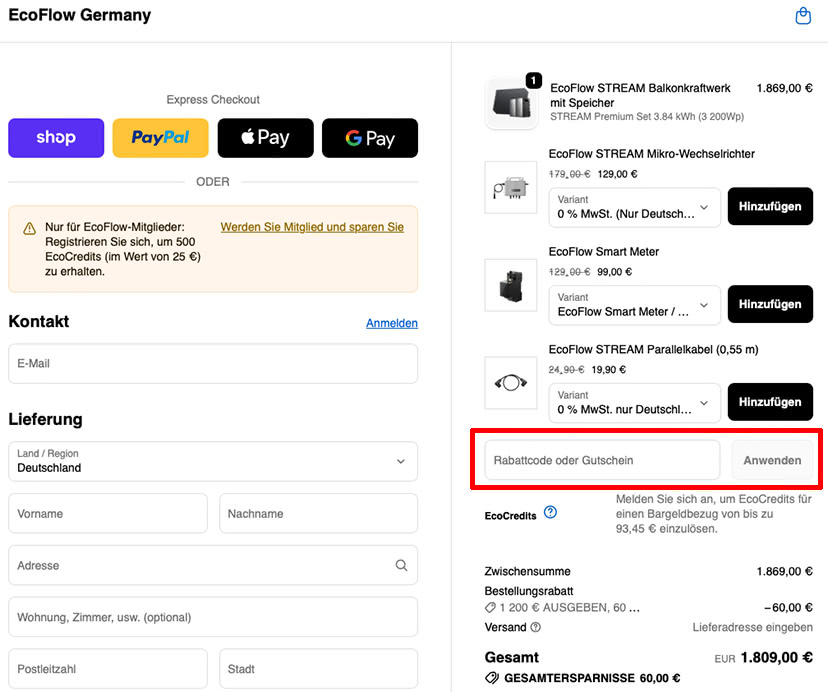Choose Apple Pay express checkout

tap(266, 138)
